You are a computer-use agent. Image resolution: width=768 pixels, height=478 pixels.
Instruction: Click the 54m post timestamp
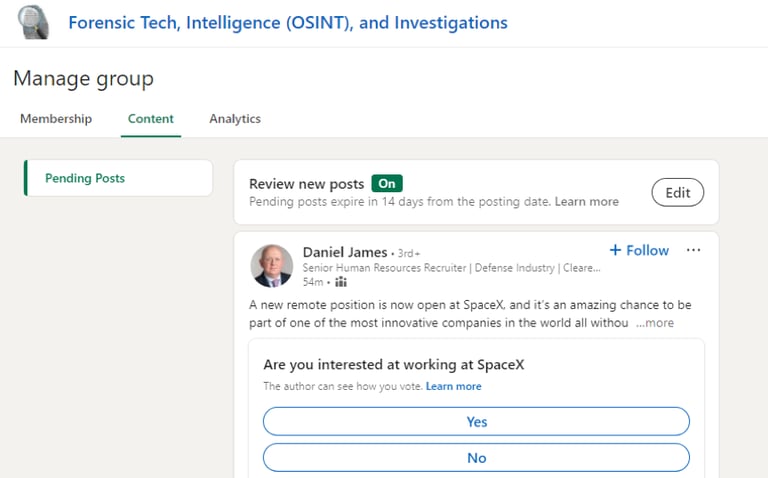313,282
